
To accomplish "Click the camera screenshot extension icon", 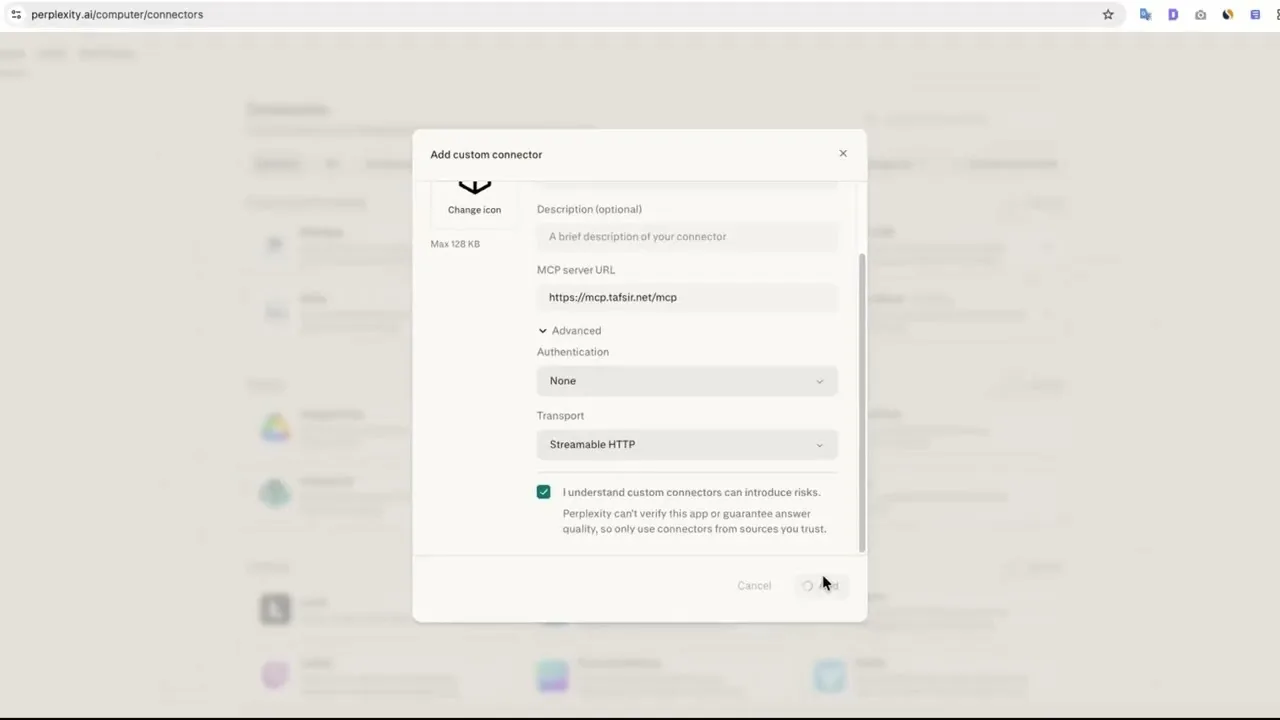I will 1200,14.
